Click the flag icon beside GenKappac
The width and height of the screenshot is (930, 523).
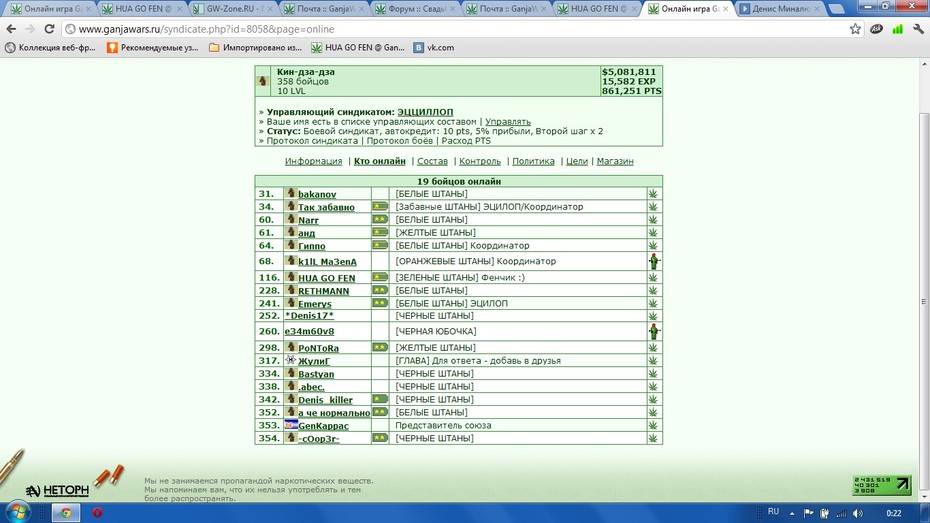[x=291, y=425]
